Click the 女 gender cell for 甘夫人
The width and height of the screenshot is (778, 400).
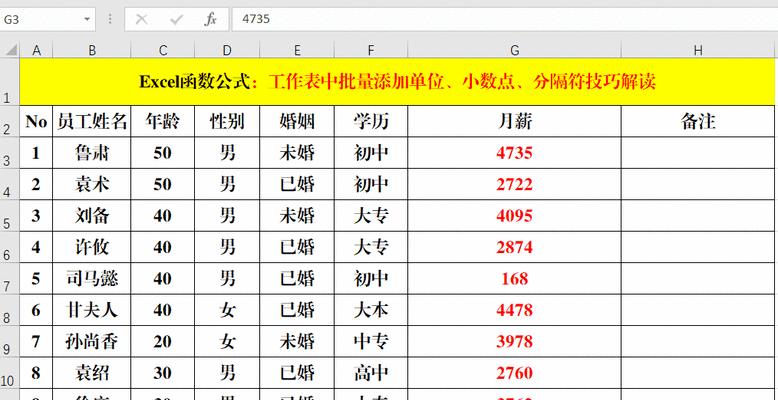click(x=227, y=310)
